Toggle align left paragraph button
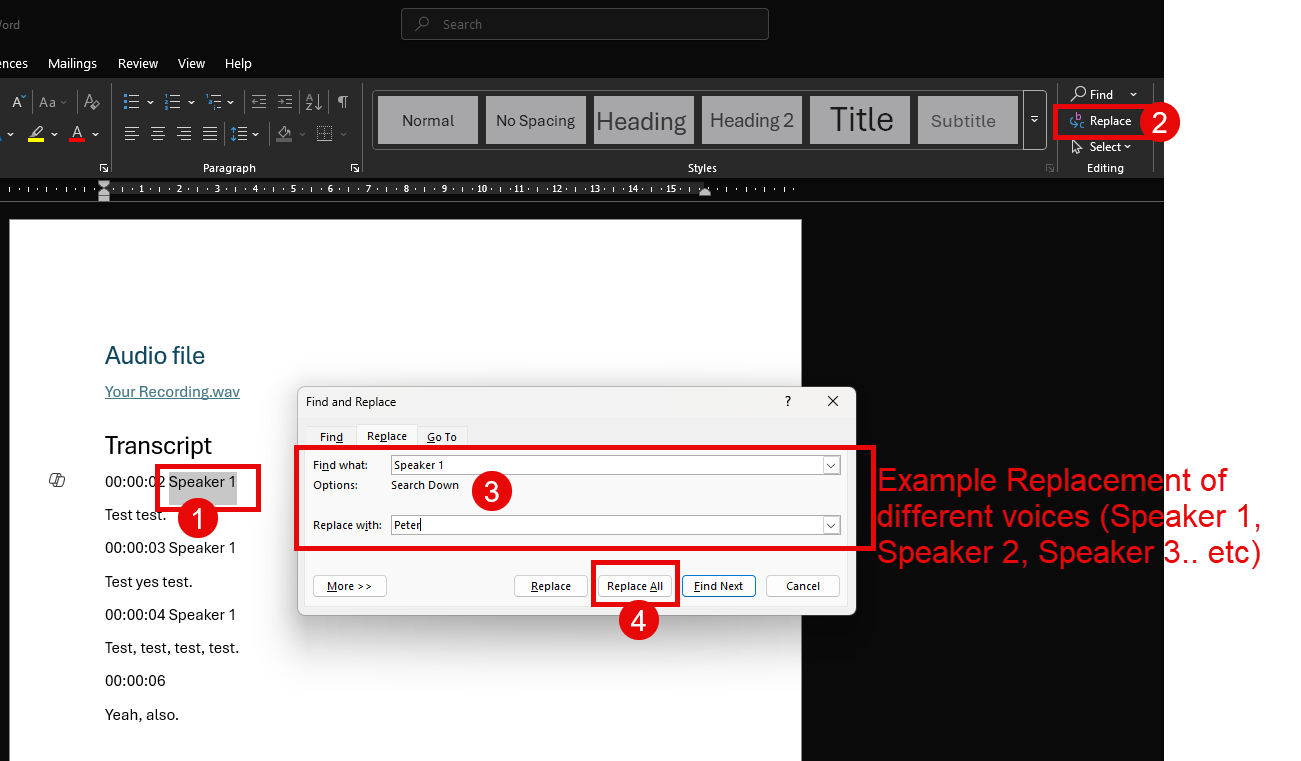 click(x=131, y=133)
